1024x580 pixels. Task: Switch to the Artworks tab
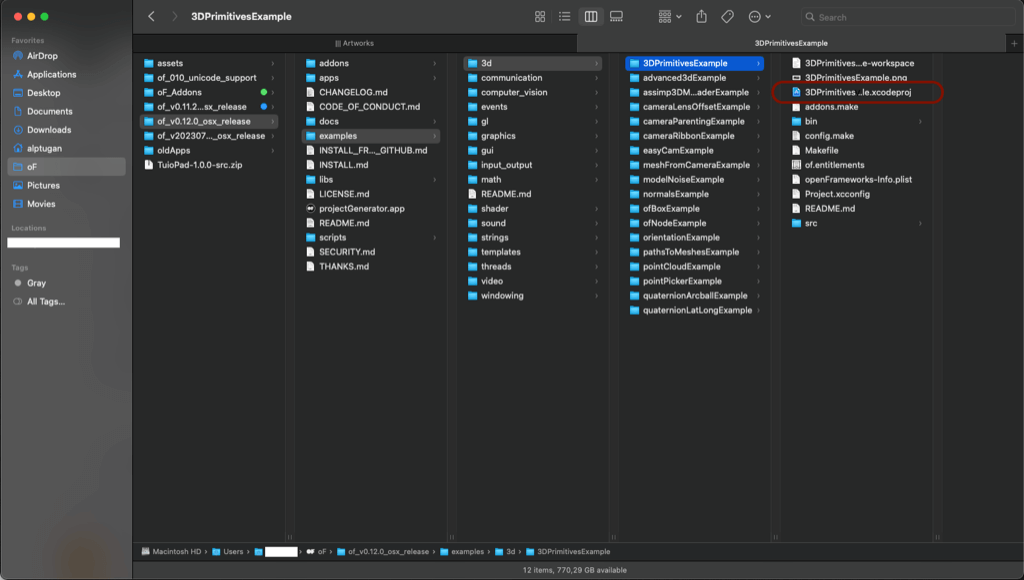pos(355,43)
